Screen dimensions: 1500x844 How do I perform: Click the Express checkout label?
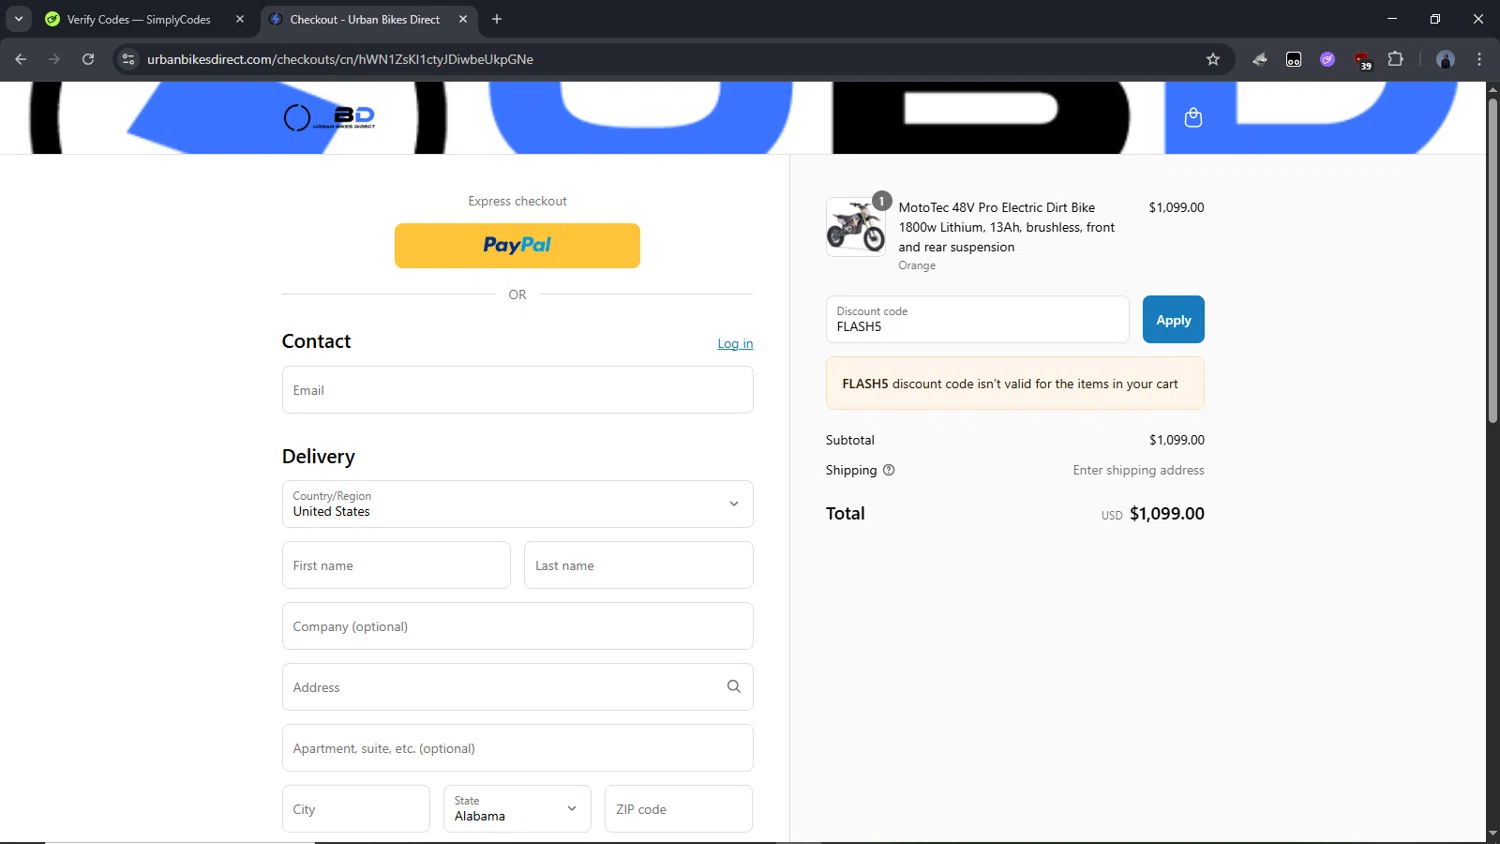point(517,201)
